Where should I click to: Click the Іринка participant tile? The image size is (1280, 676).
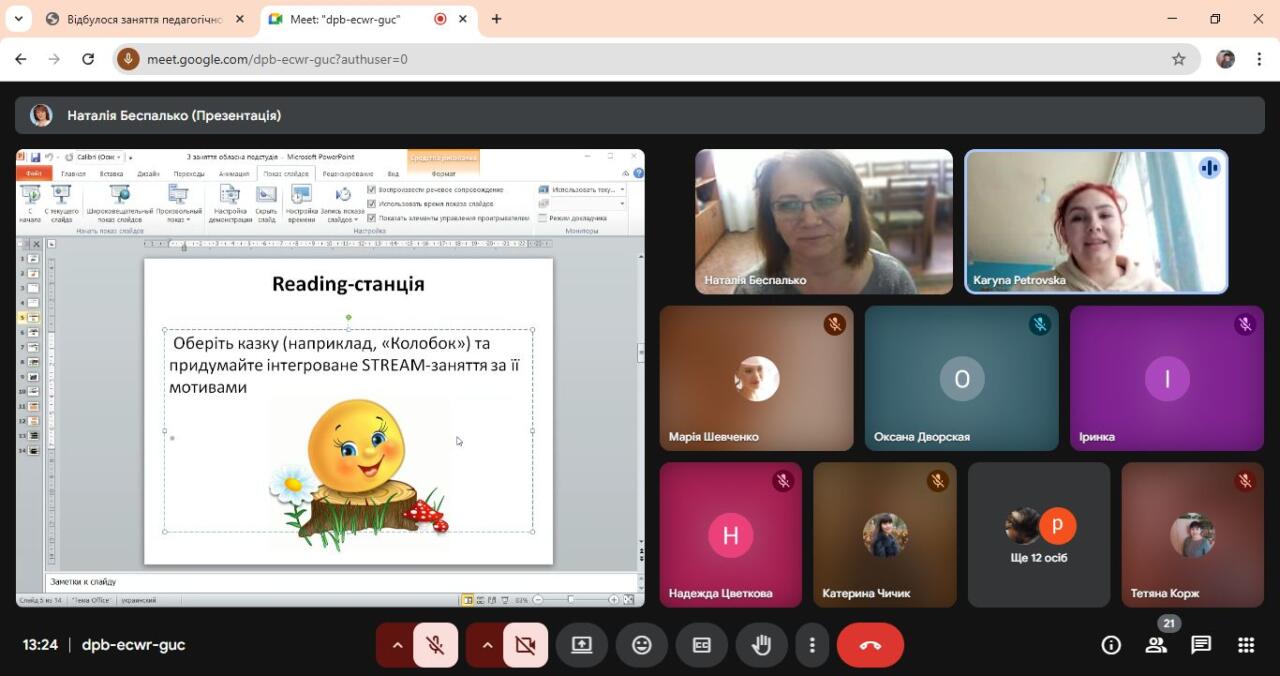click(1167, 378)
